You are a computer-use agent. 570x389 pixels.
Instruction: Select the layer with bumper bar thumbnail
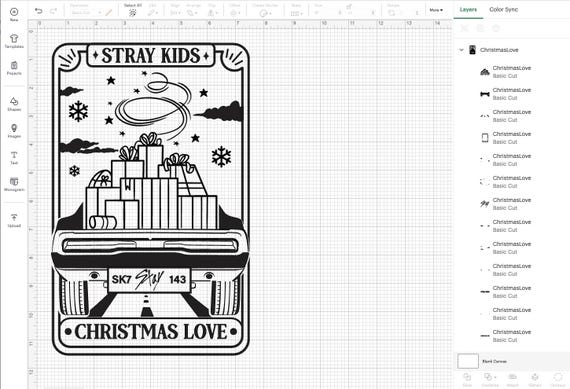click(512, 94)
